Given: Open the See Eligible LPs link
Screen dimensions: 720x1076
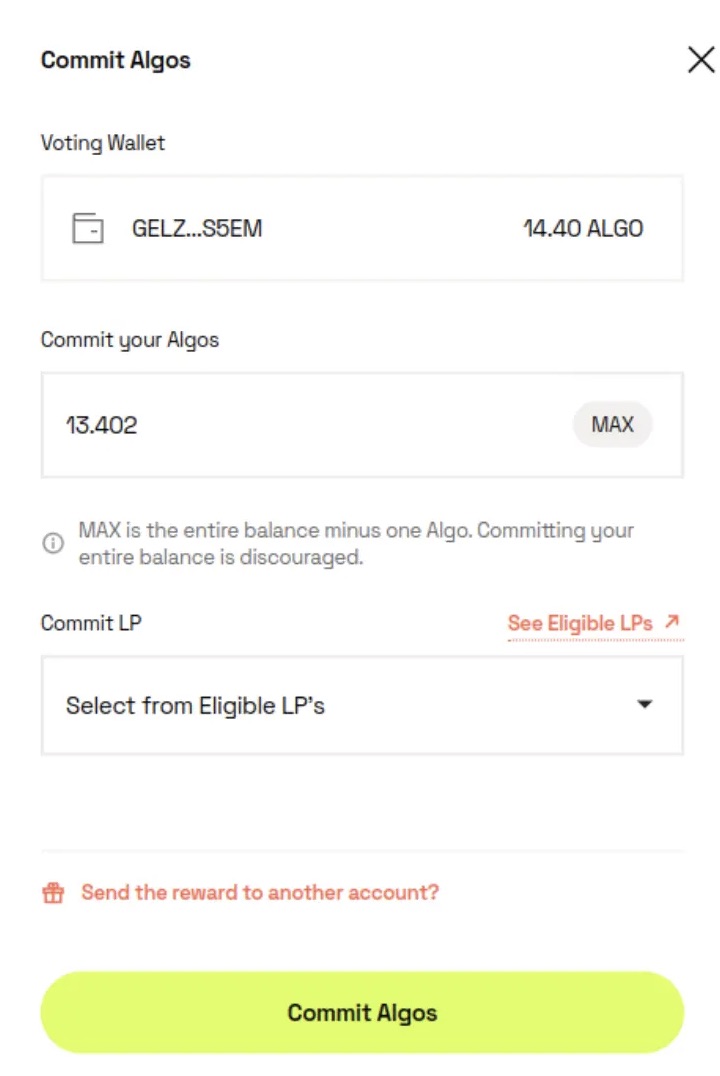Looking at the screenshot, I should coord(580,622).
